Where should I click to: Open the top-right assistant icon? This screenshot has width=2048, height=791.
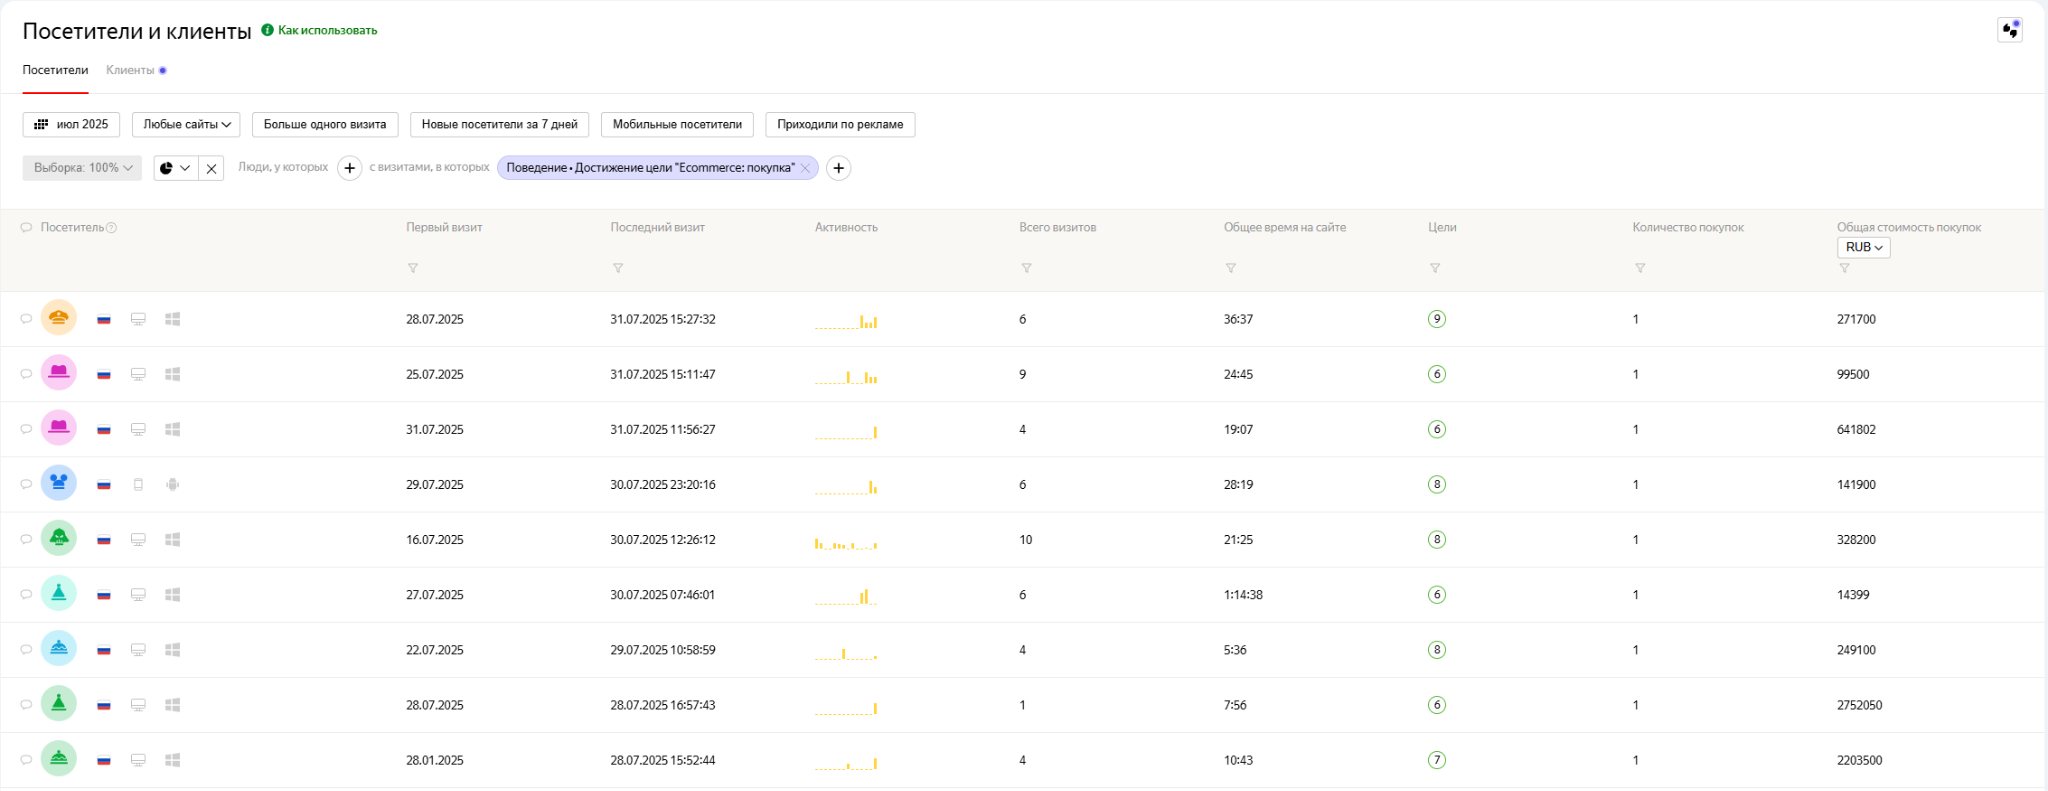click(x=2010, y=30)
